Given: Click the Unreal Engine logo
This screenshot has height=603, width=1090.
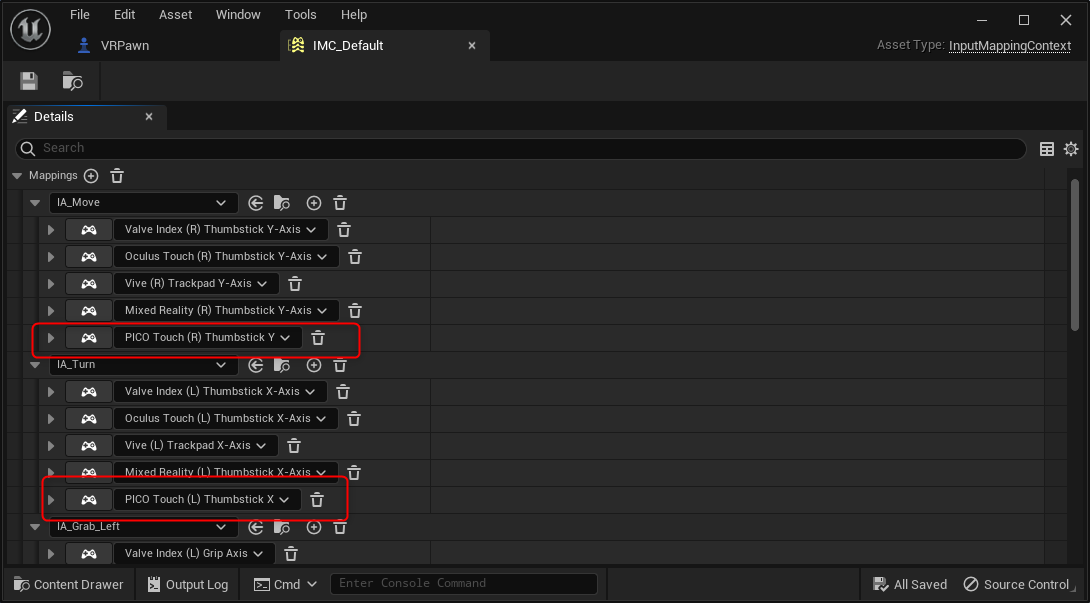Looking at the screenshot, I should pyautogui.click(x=31, y=29).
